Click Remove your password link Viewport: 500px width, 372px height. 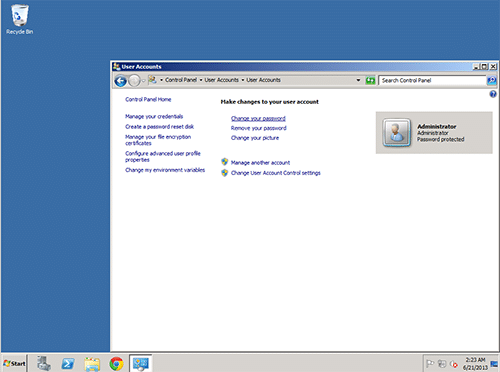[259, 128]
